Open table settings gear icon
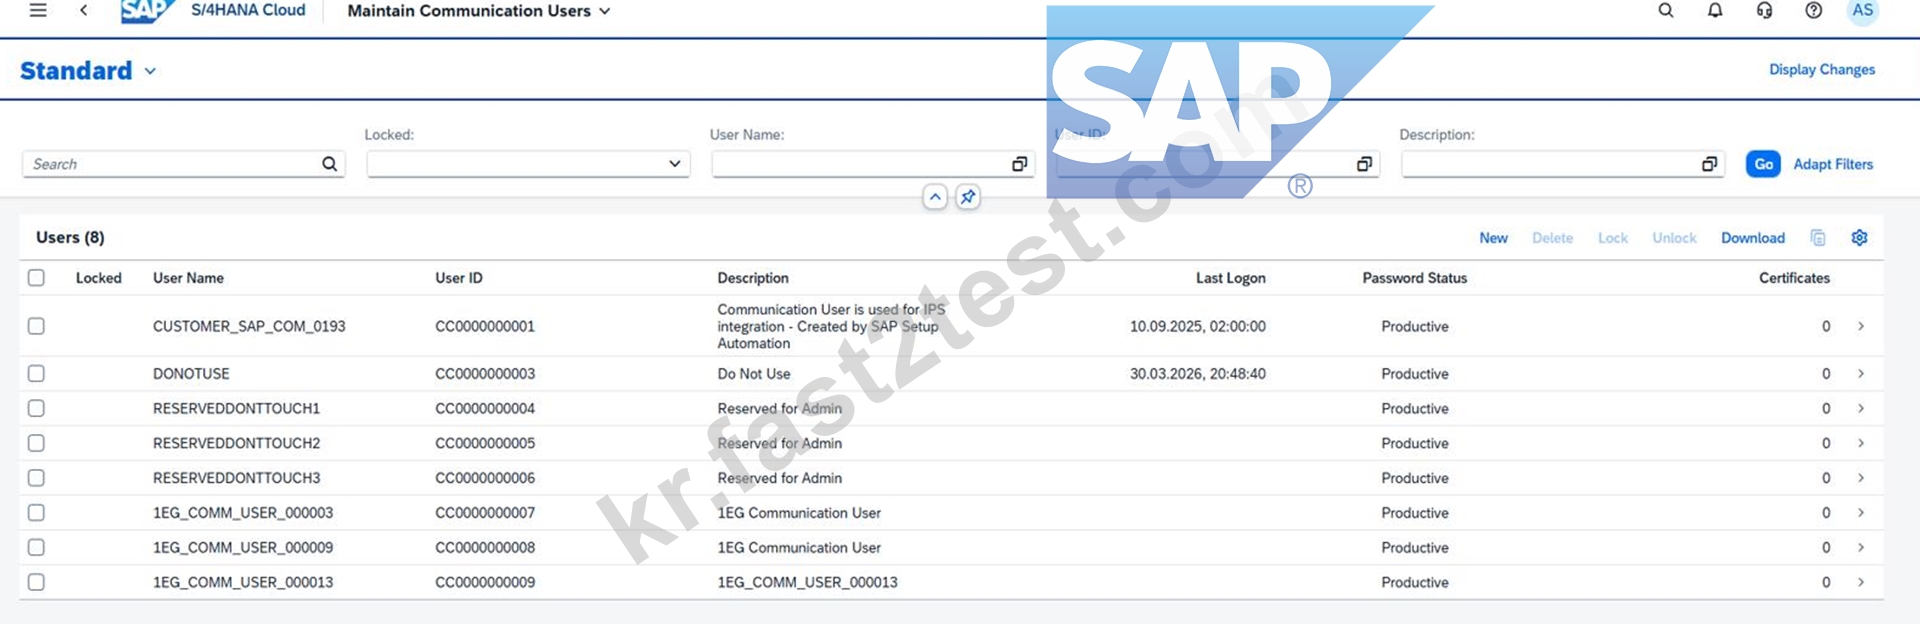The width and height of the screenshot is (1920, 624). [1859, 238]
